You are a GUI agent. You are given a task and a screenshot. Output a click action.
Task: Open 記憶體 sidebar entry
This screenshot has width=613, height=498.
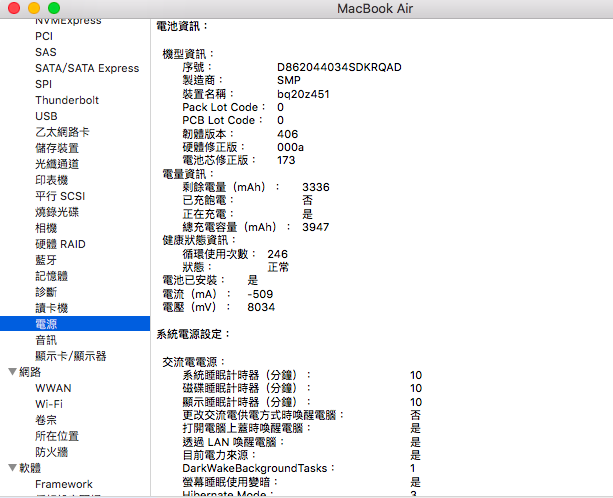click(x=52, y=276)
